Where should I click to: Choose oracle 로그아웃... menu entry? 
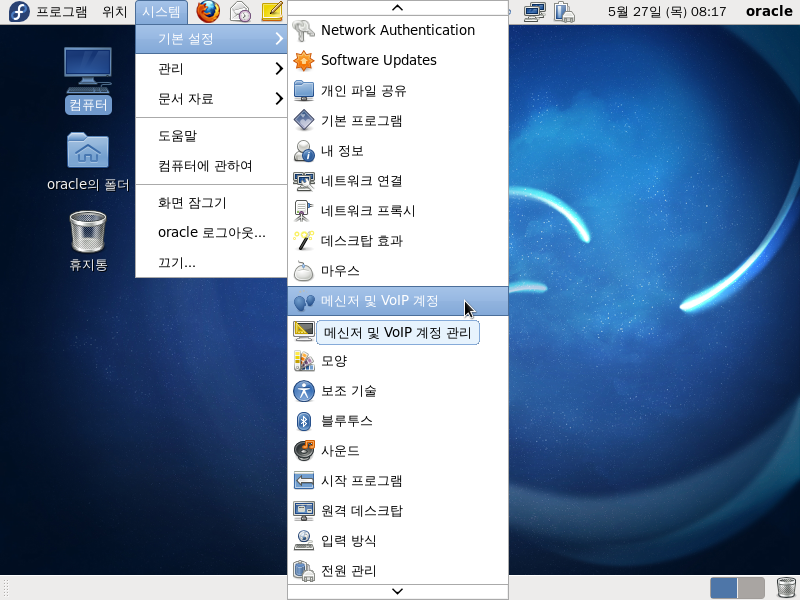point(211,233)
